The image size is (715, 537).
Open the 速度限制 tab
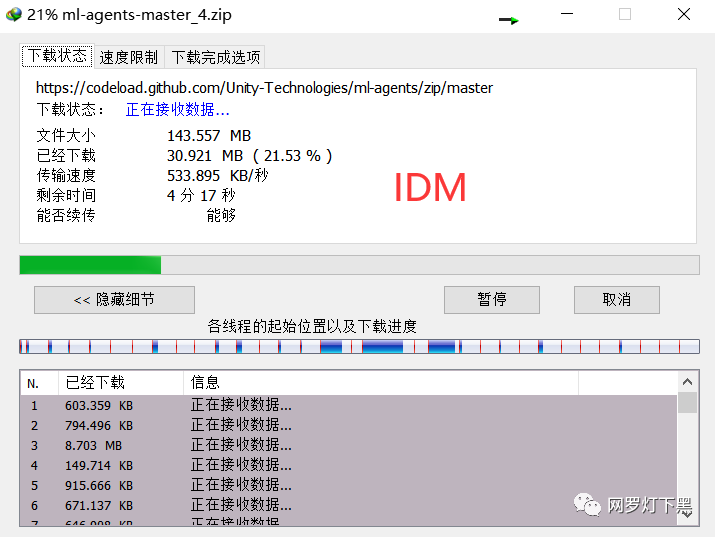point(129,57)
